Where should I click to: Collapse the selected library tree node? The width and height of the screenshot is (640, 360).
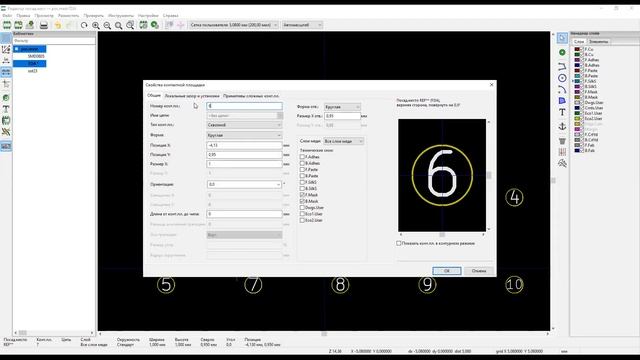[17, 49]
